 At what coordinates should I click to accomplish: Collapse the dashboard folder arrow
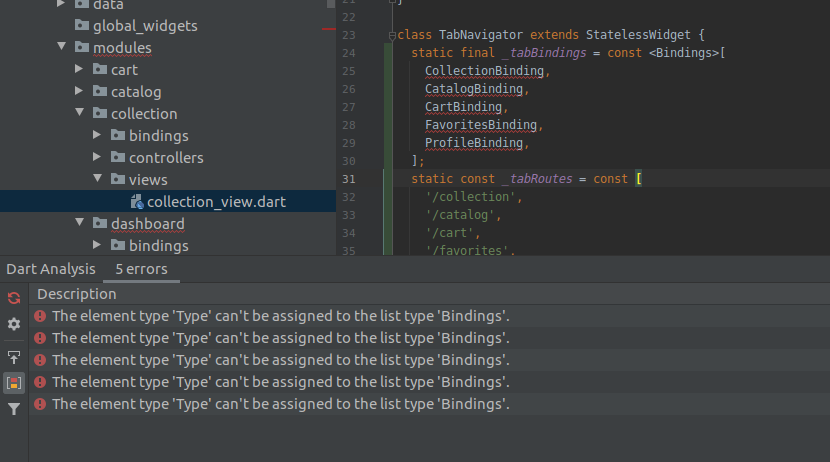coord(79,222)
